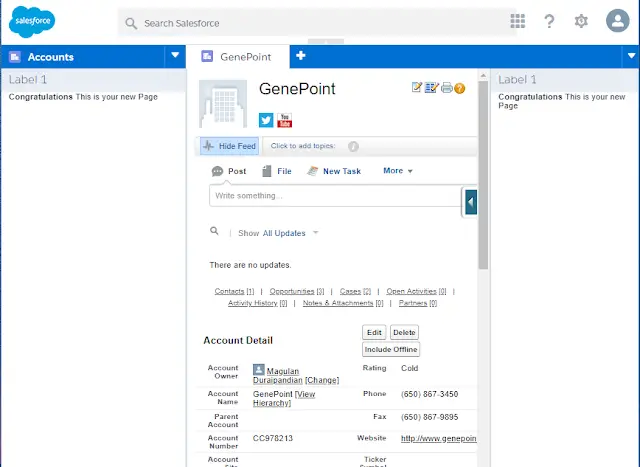Open the App Launcher grid icon
The height and width of the screenshot is (467, 640).
[x=518, y=21]
